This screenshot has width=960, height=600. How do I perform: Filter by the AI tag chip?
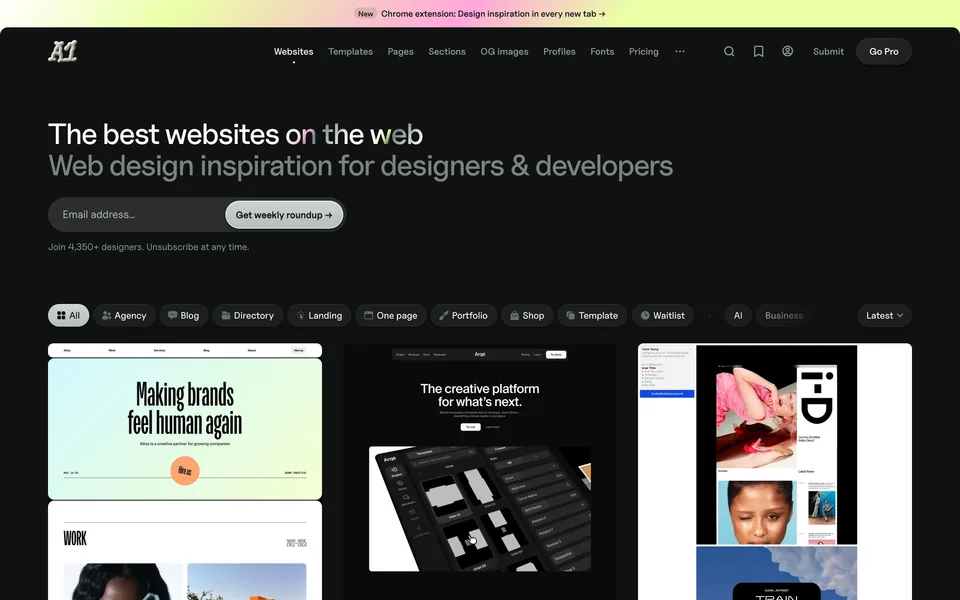click(x=738, y=315)
